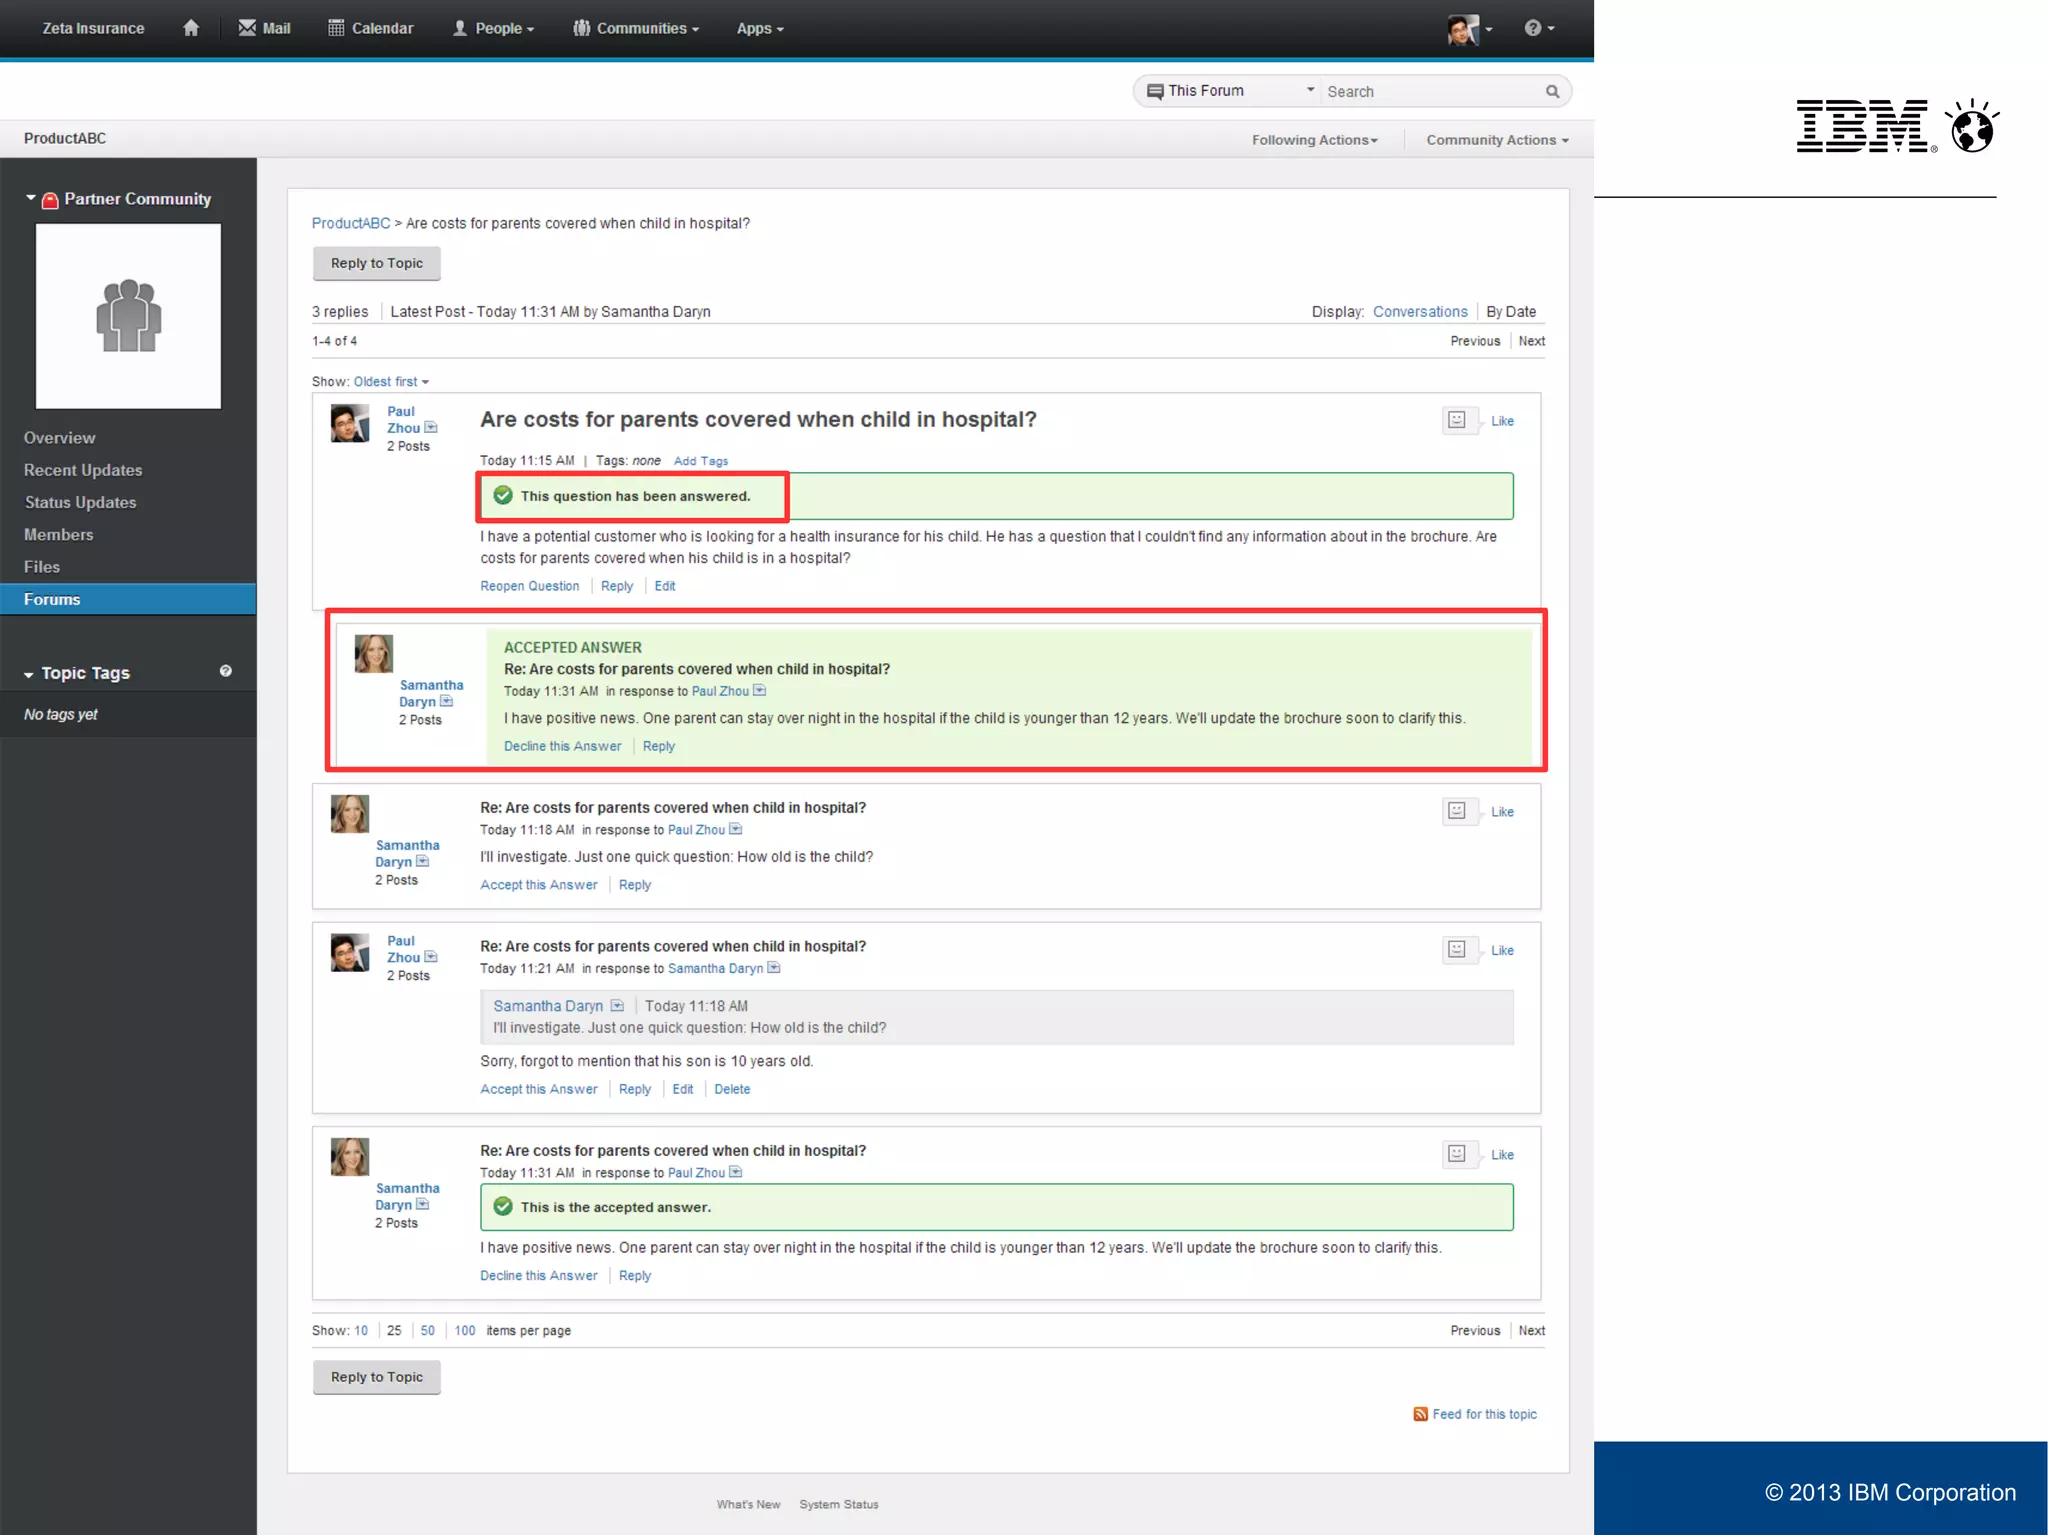2048x1535 pixels.
Task: Click the top Reply to Topic button
Action: coord(376,263)
